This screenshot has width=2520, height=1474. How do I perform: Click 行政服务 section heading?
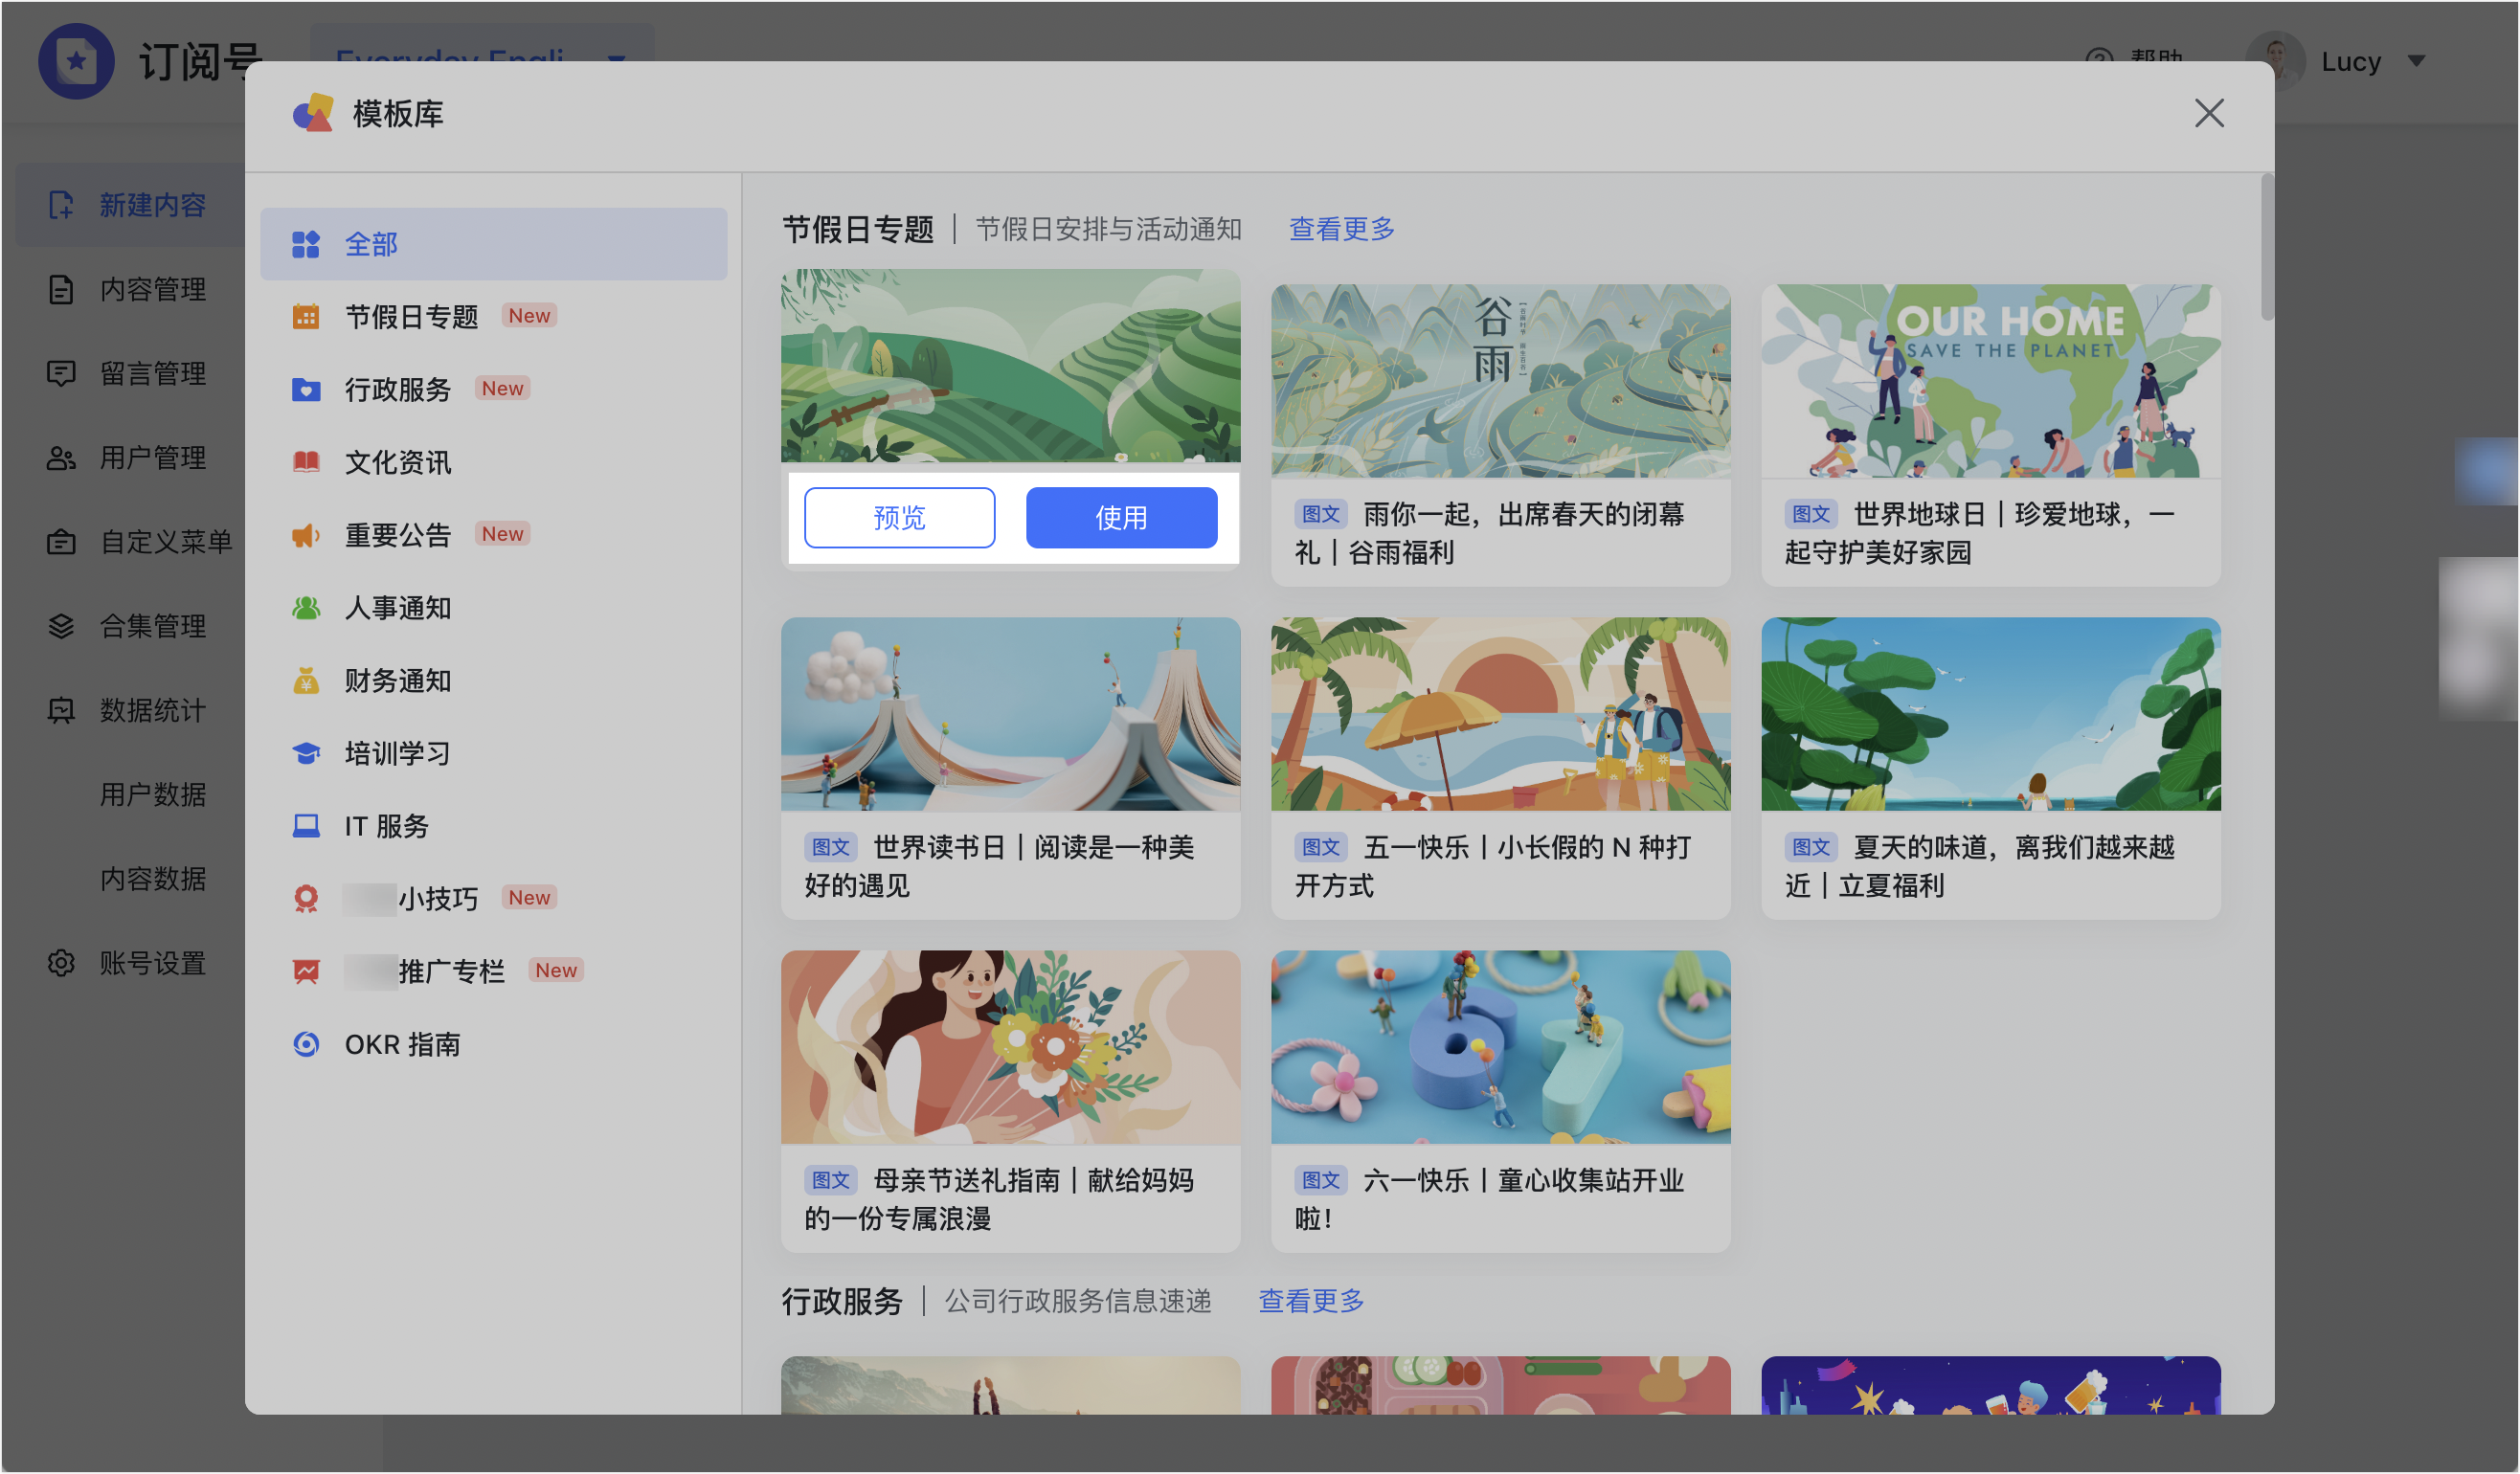coord(842,1300)
